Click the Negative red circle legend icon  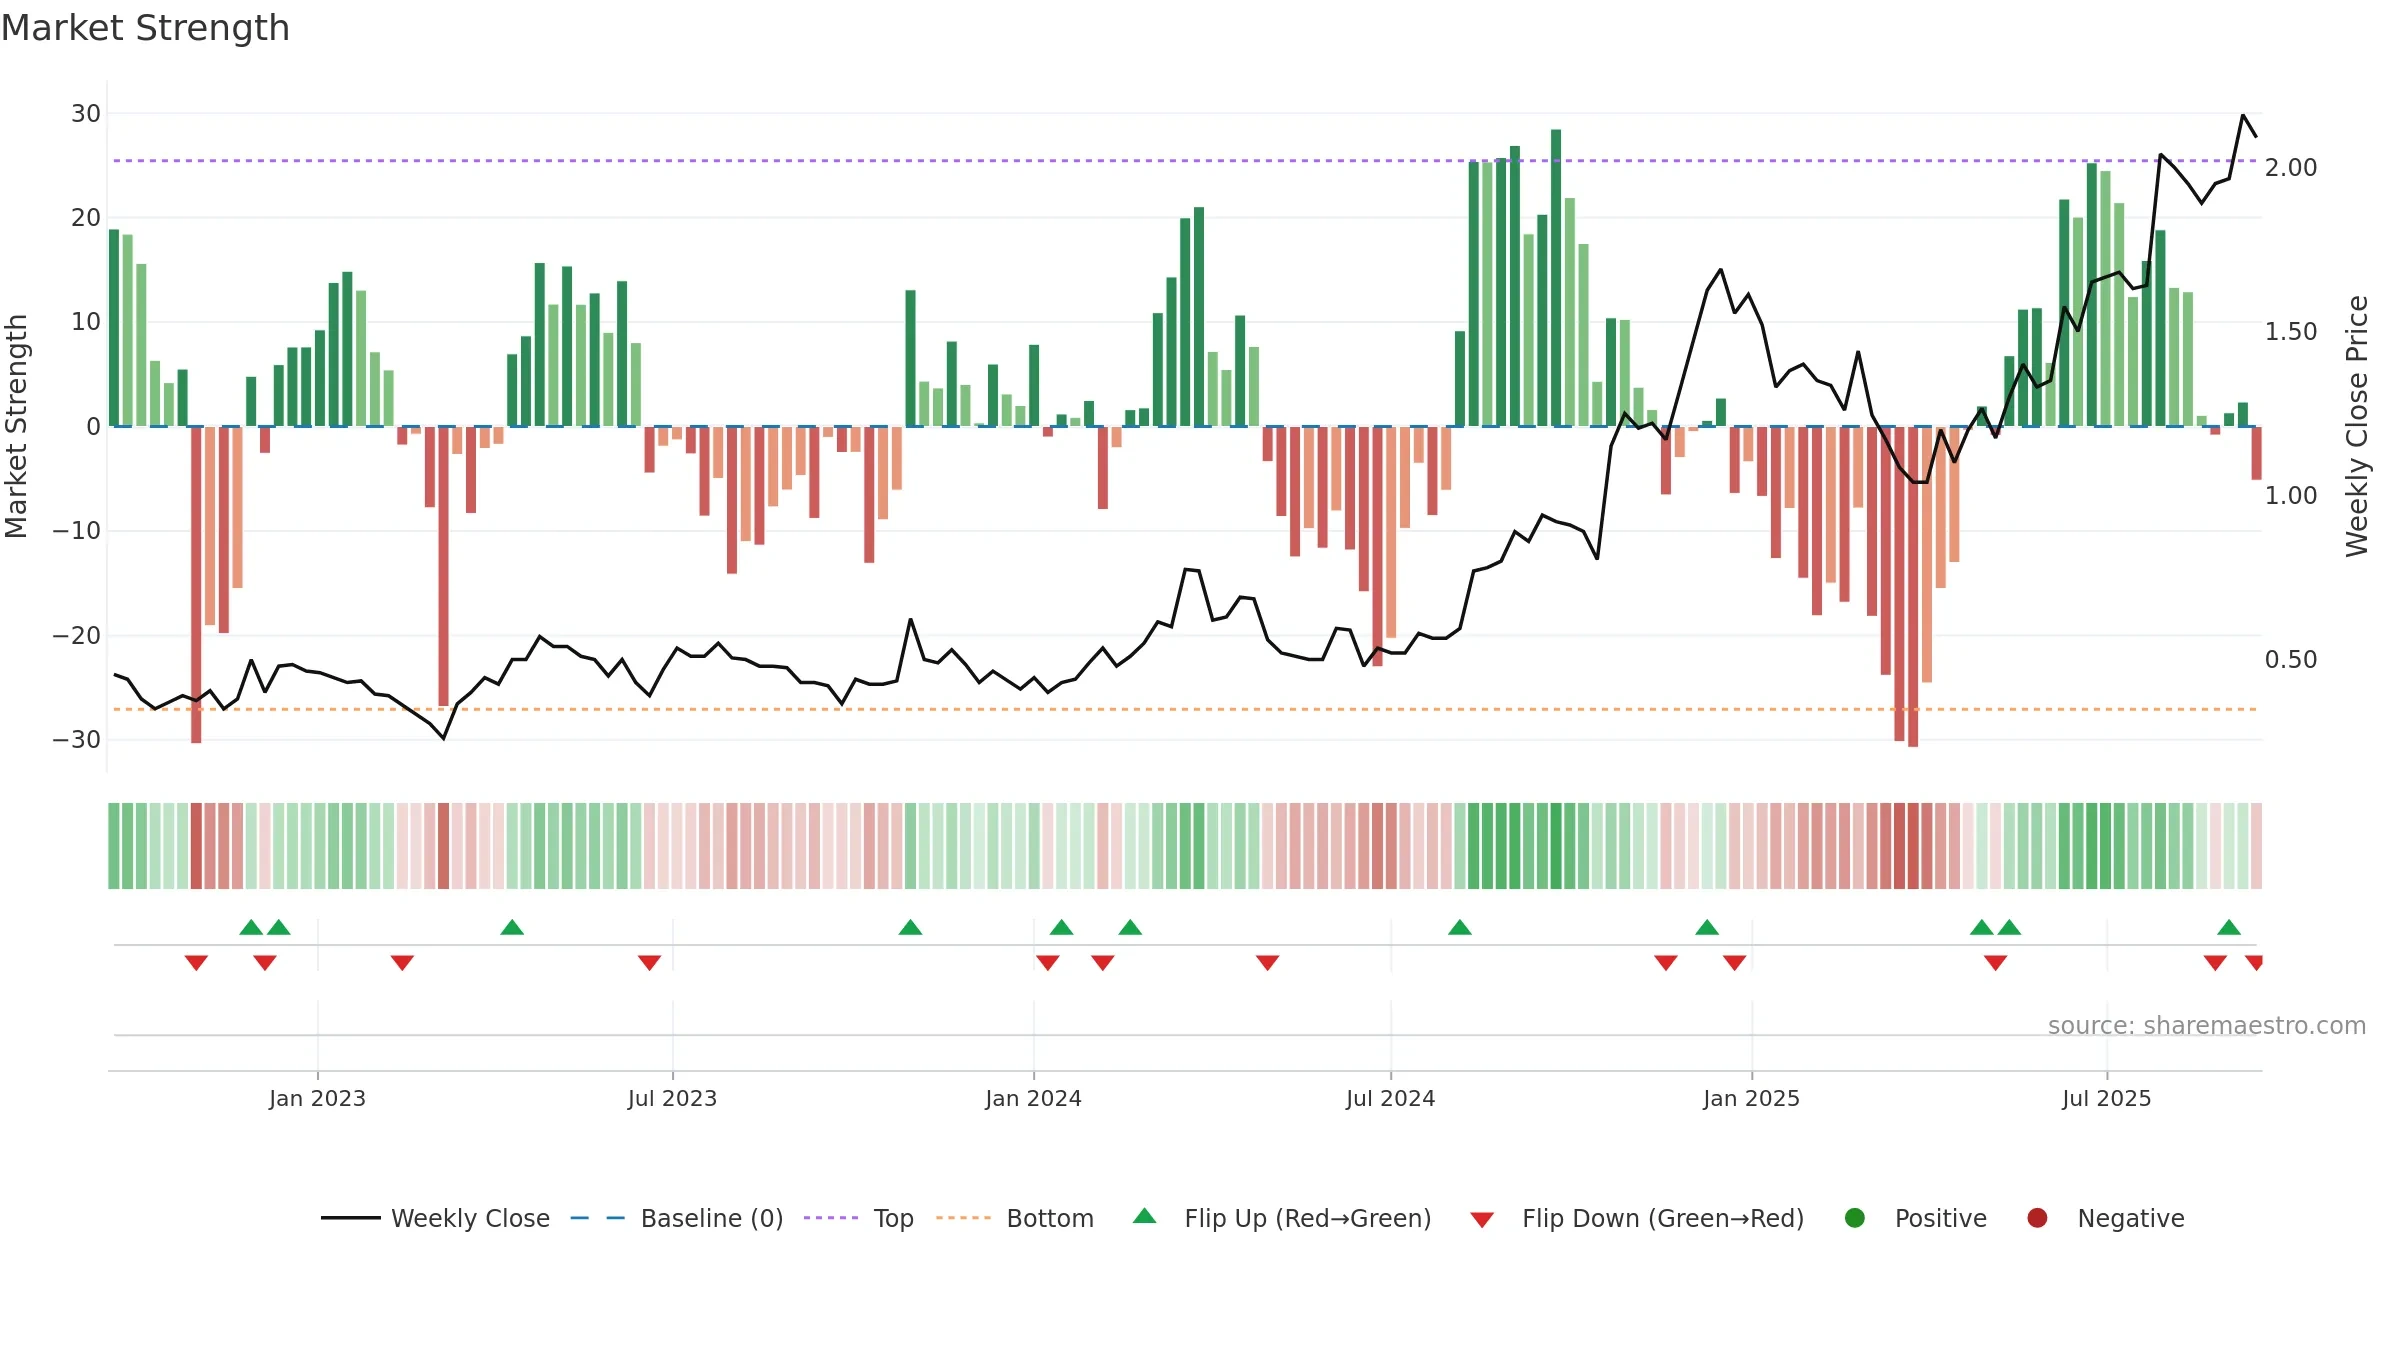(x=2037, y=1218)
